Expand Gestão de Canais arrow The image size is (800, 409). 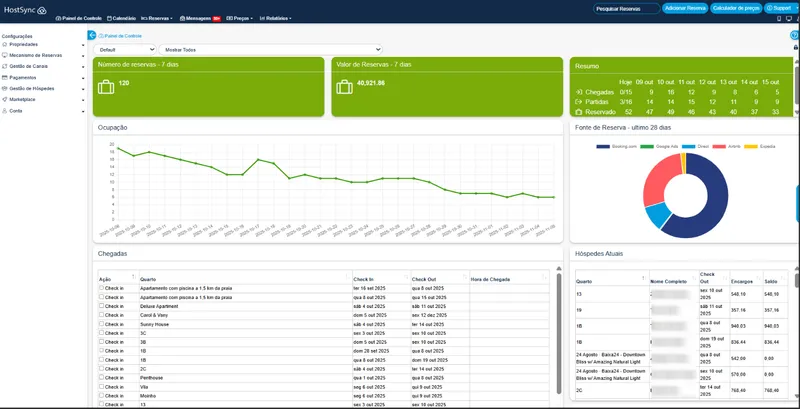tap(83, 67)
